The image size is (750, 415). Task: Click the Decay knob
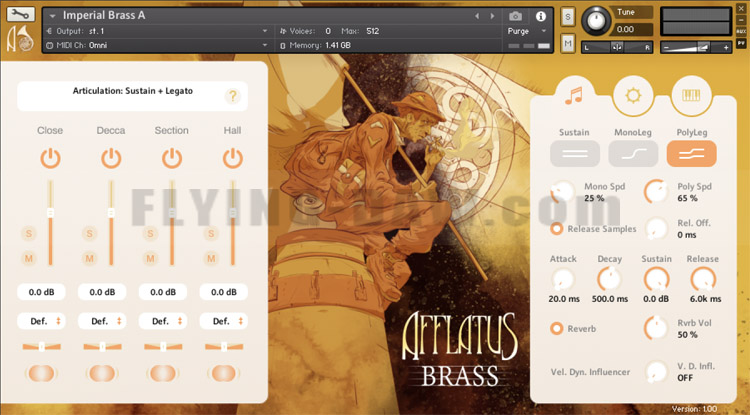tap(609, 279)
